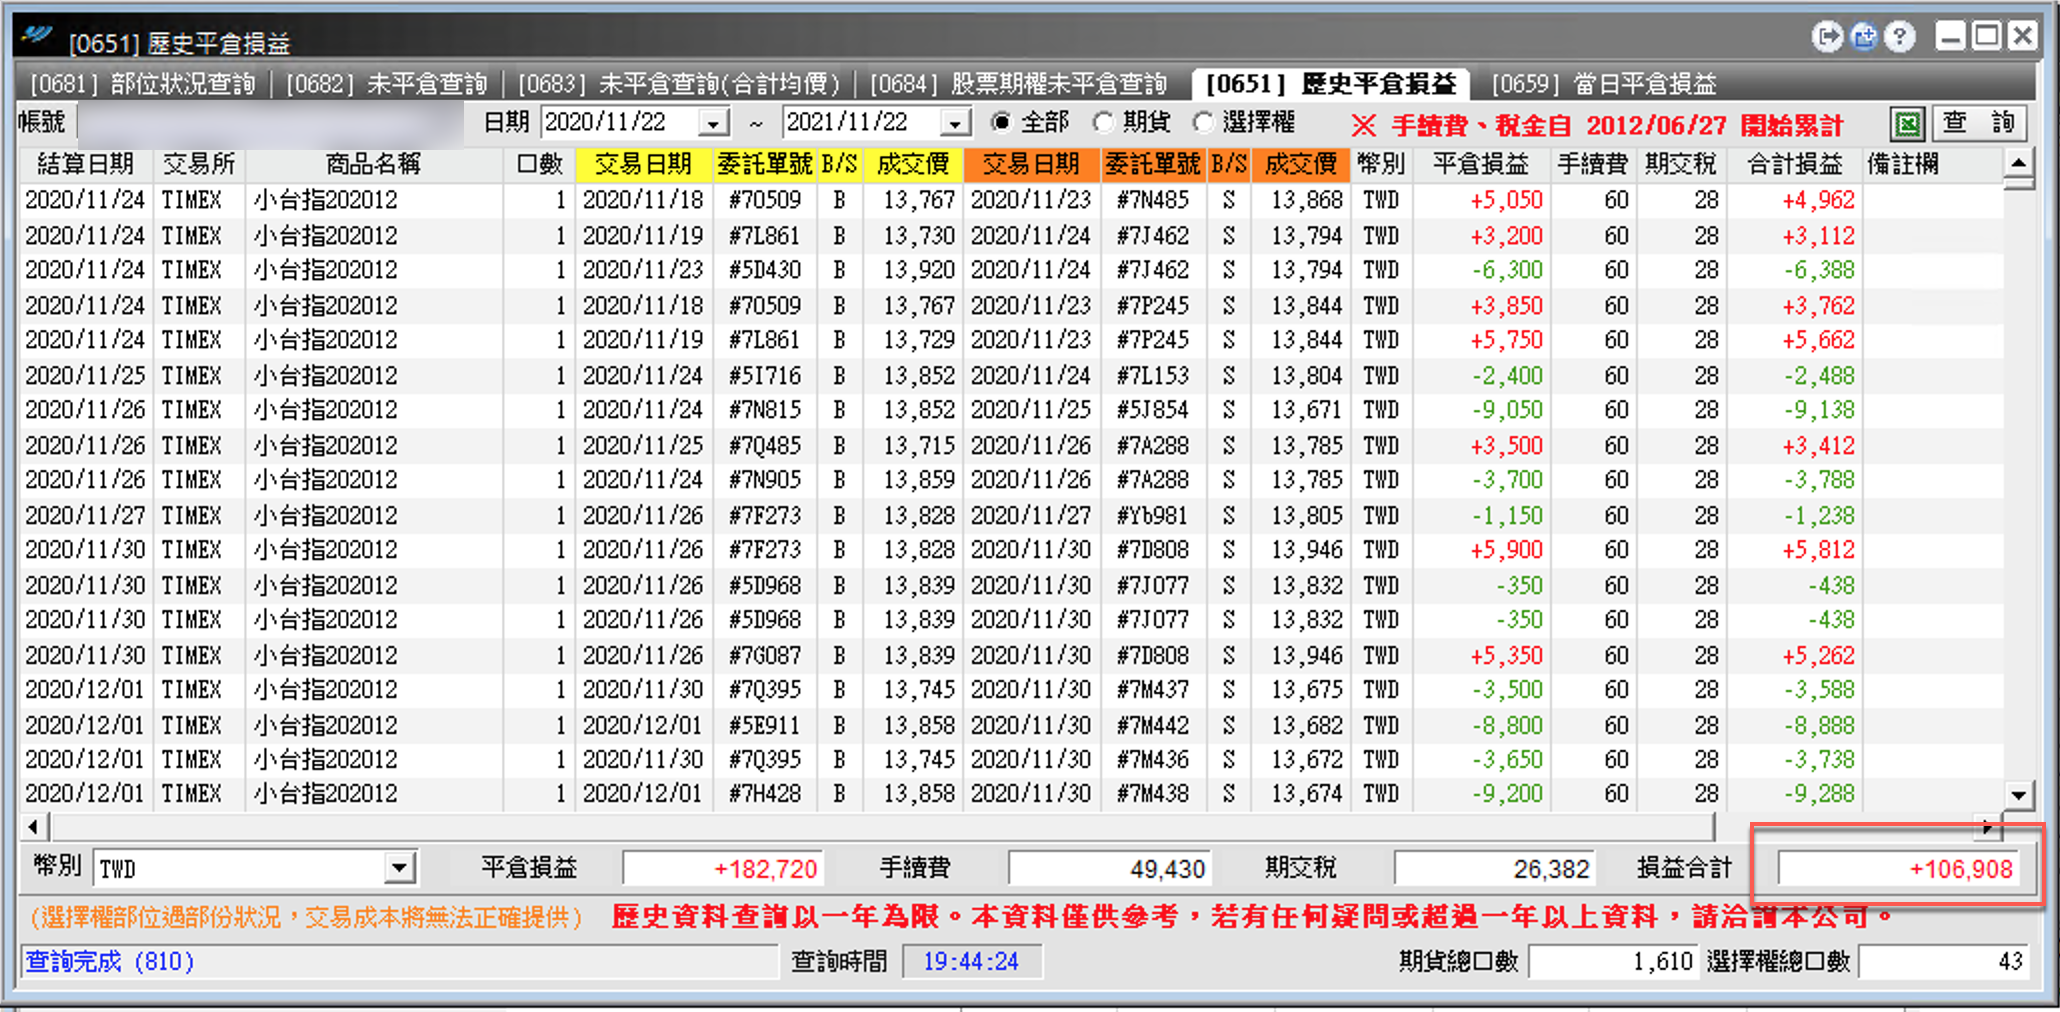Click the arrow icon in title bar
The height and width of the screenshot is (1012, 2060).
(x=1827, y=38)
